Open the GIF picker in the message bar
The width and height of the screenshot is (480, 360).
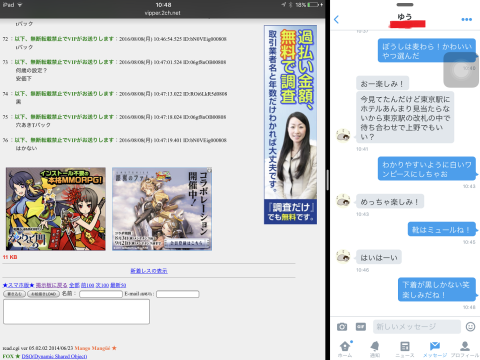click(361, 327)
